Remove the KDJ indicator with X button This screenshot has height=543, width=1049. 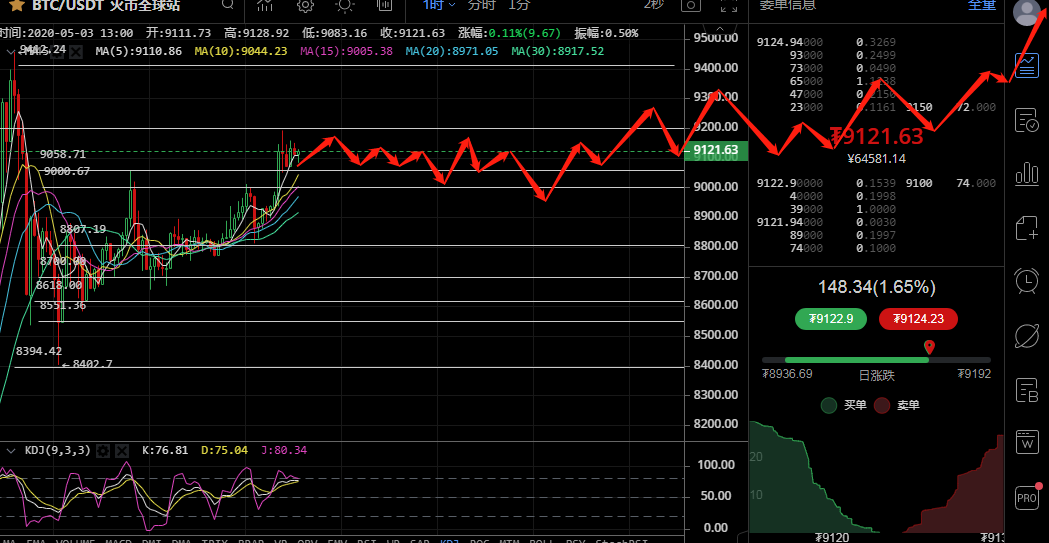tap(122, 451)
